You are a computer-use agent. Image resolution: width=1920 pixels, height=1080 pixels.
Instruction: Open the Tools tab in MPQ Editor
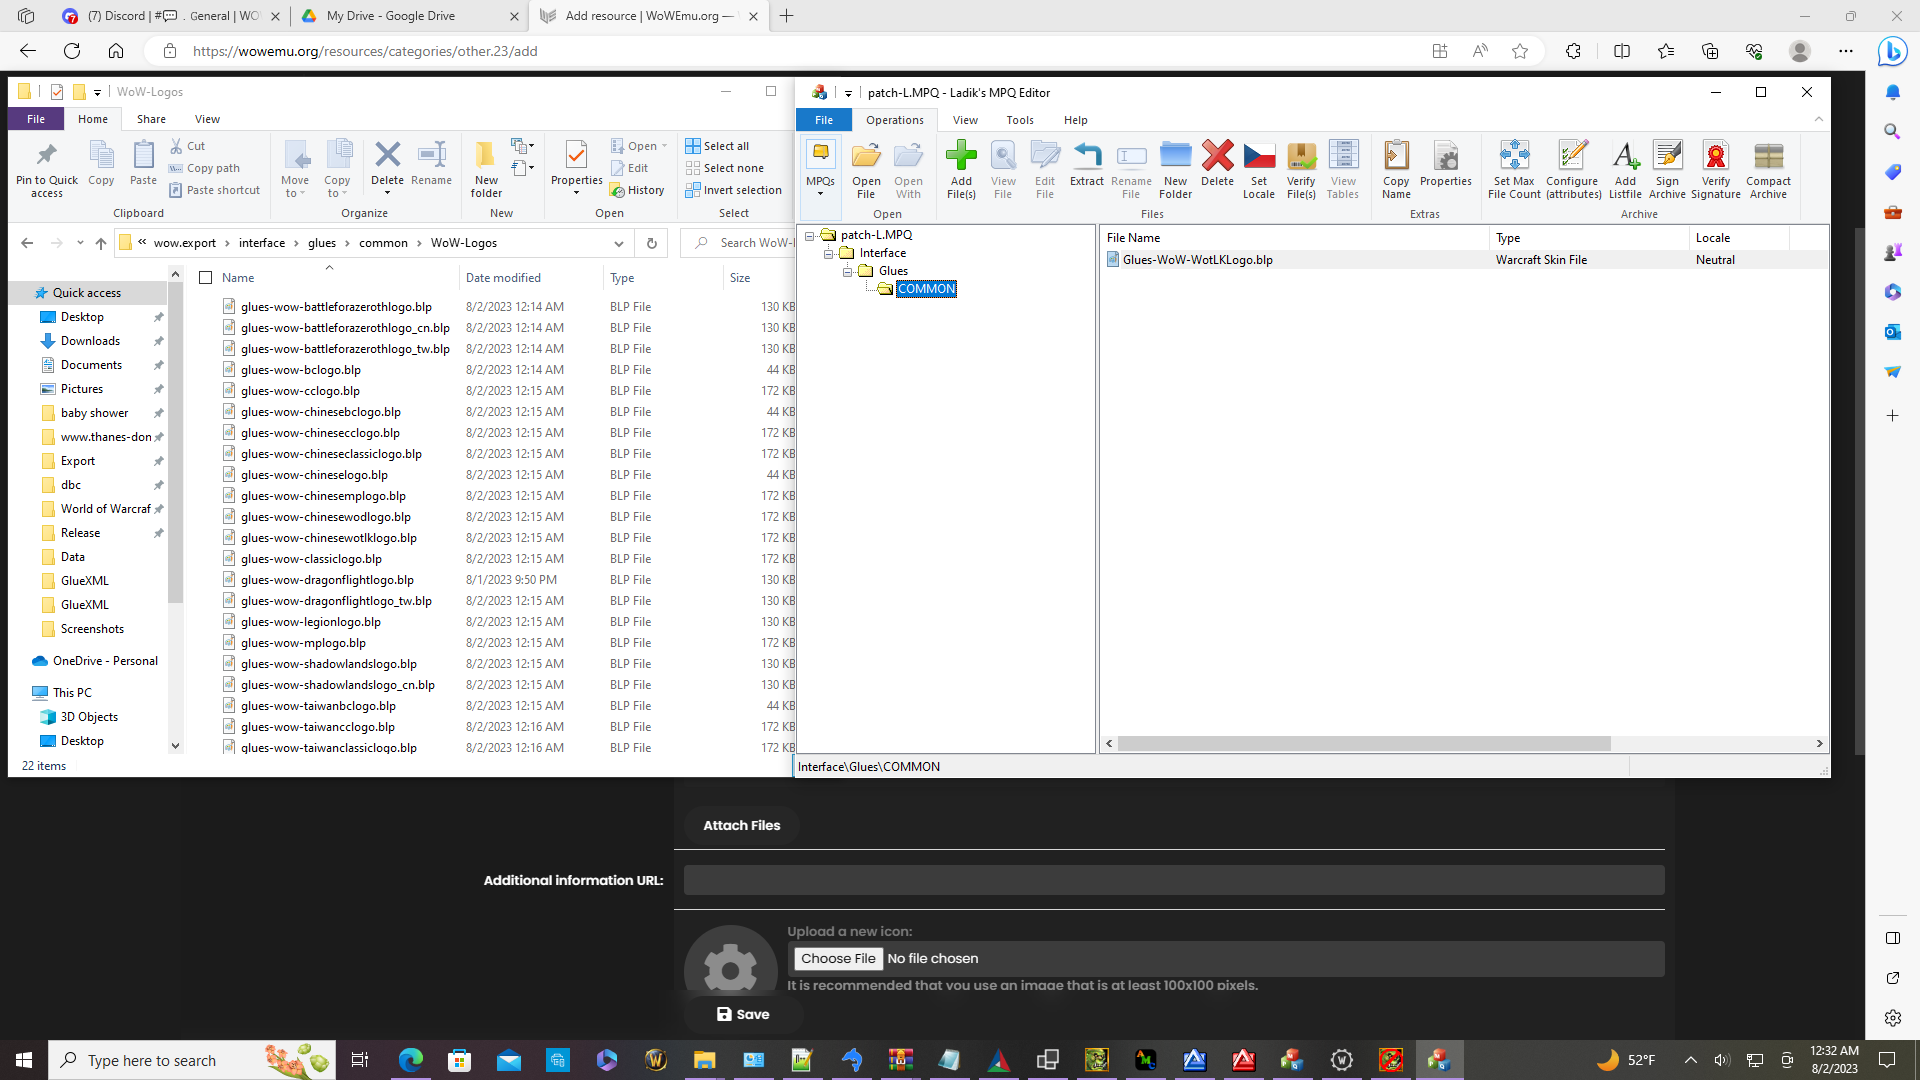[1019, 120]
